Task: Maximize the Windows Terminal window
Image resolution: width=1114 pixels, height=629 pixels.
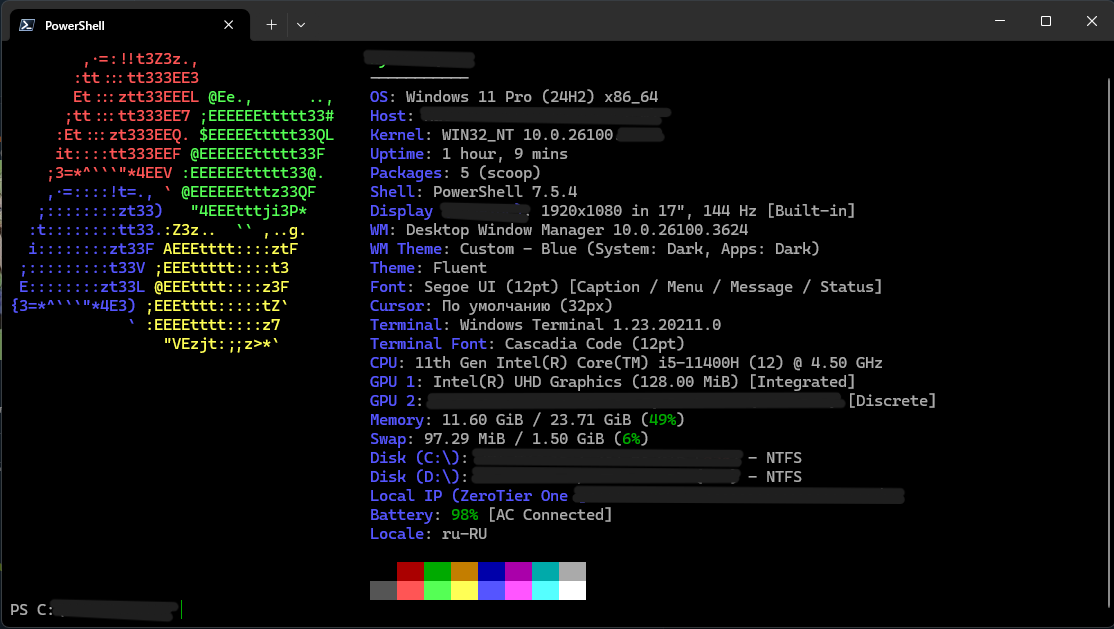Action: pos(1045,21)
